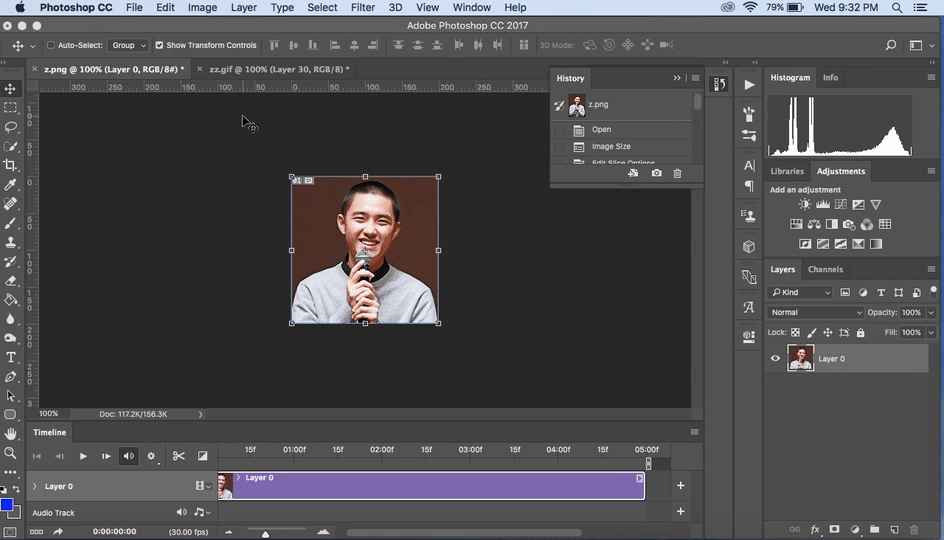944x540 pixels.
Task: Toggle Show Transform Controls checkbox
Action: [159, 45]
